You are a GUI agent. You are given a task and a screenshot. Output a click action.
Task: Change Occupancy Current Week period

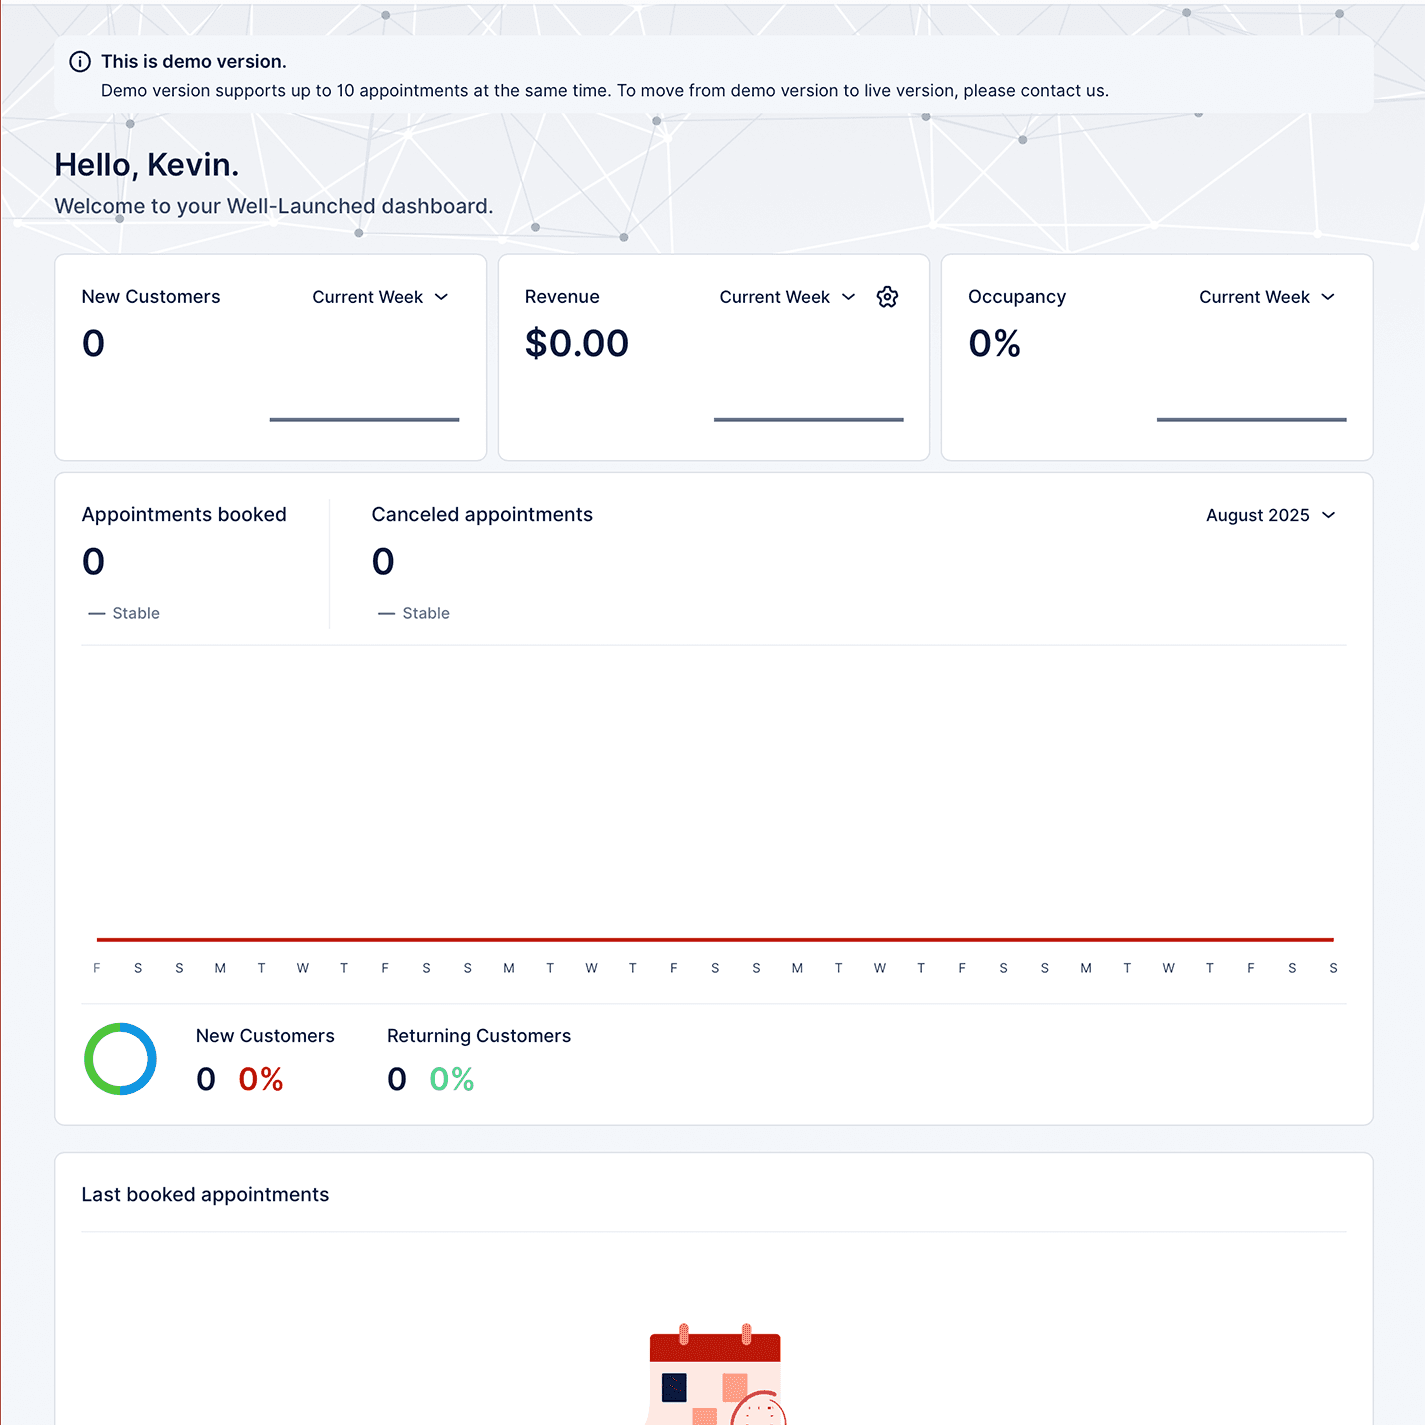(x=1266, y=297)
